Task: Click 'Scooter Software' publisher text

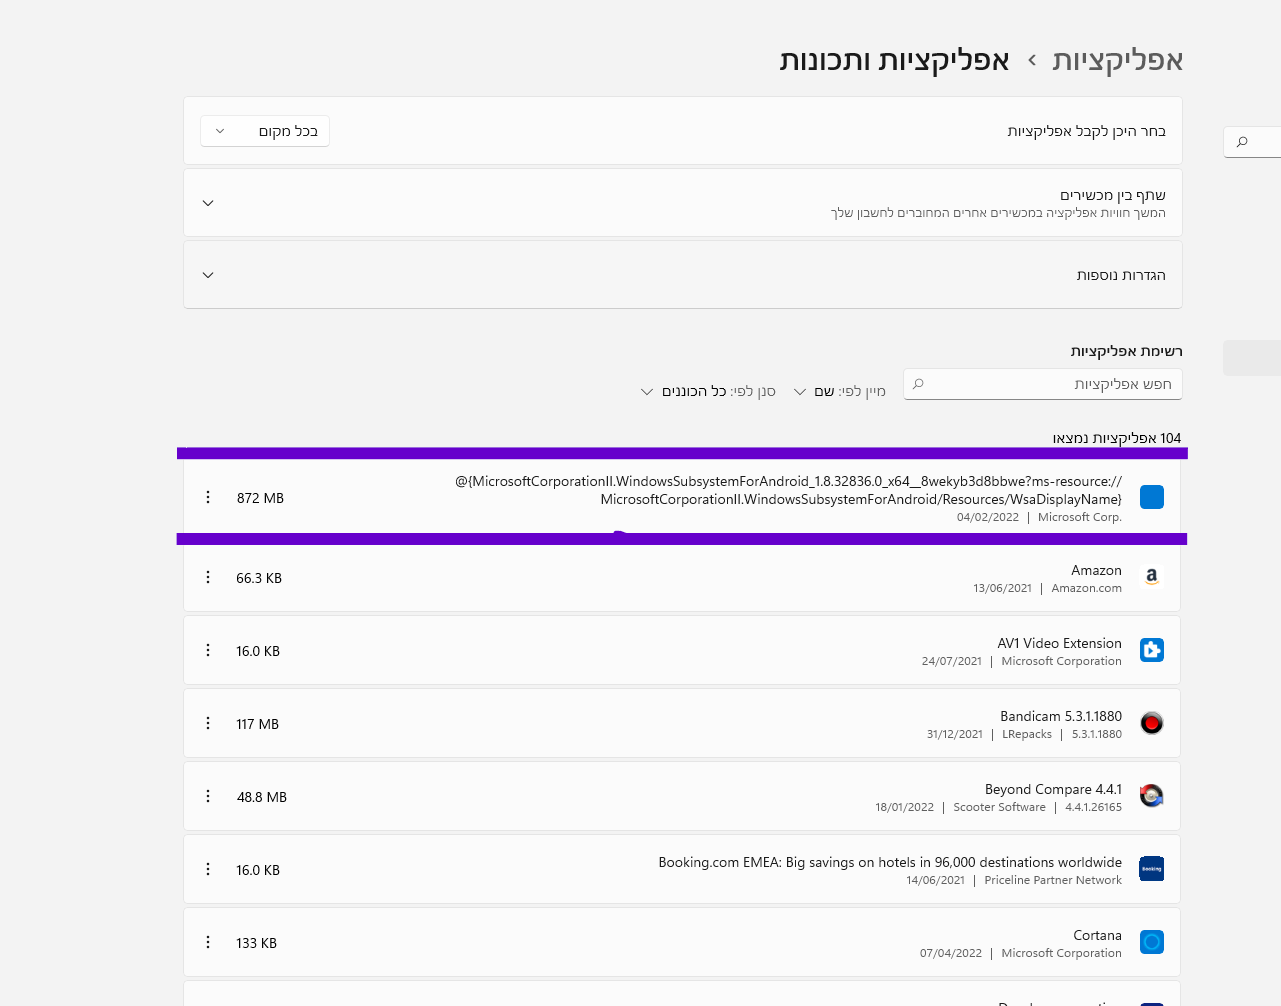Action: (999, 807)
